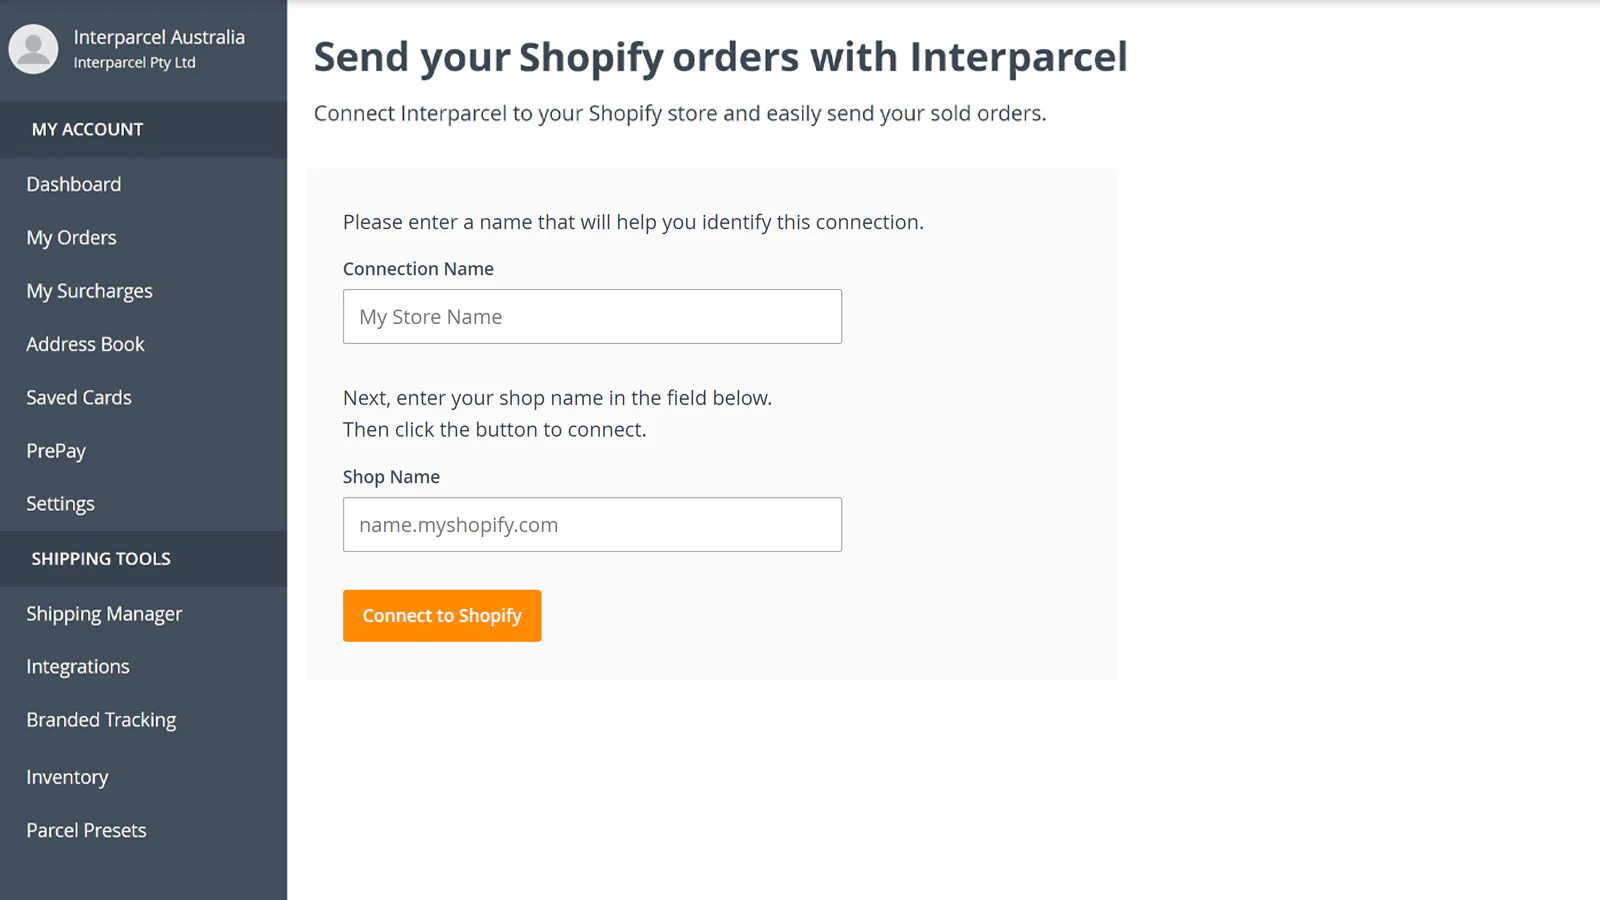This screenshot has width=1600, height=900.
Task: Click the Connection Name input field
Action: click(x=592, y=317)
